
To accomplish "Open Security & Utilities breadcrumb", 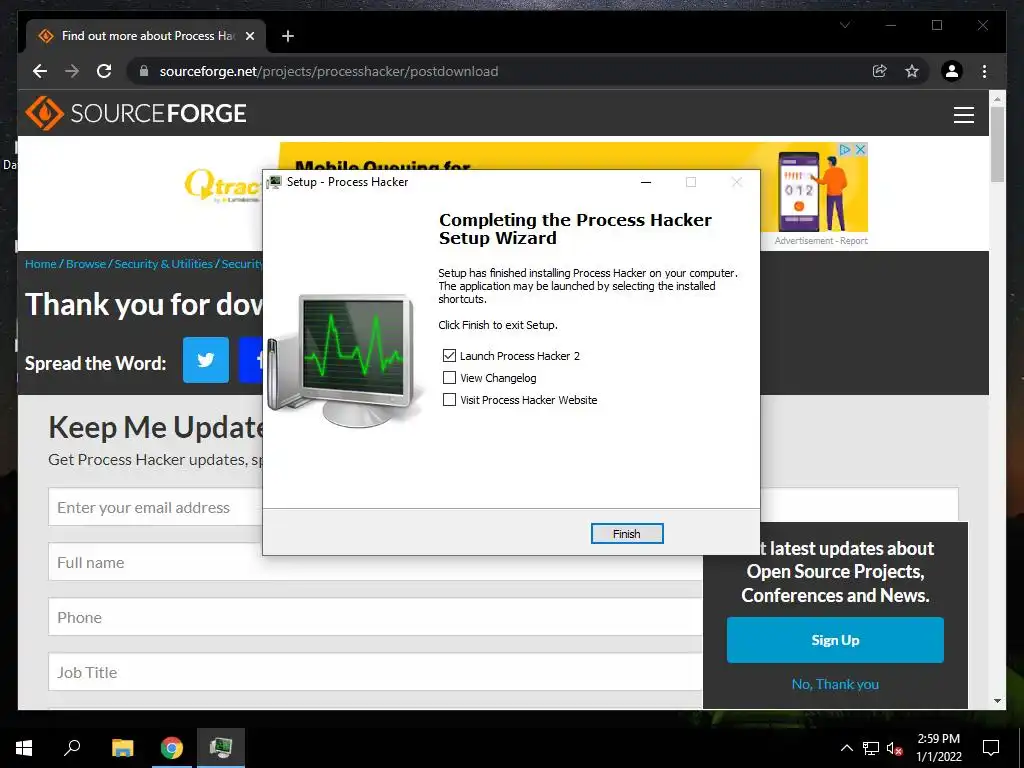I will pyautogui.click(x=163, y=264).
